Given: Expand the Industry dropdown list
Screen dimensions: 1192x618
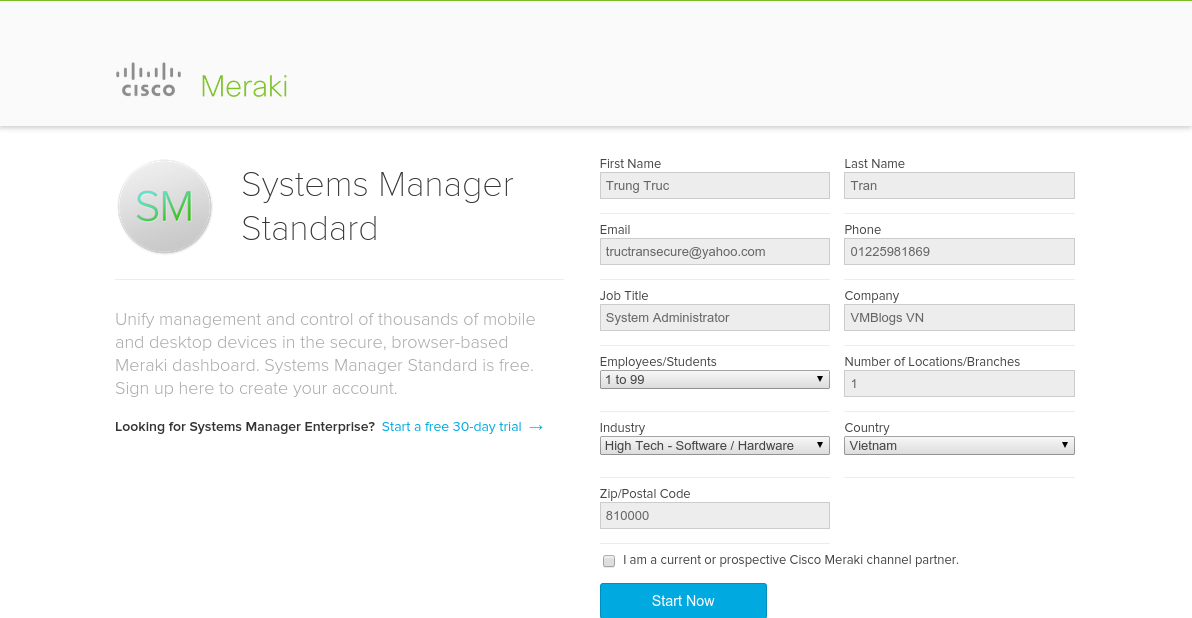Looking at the screenshot, I should [x=714, y=446].
